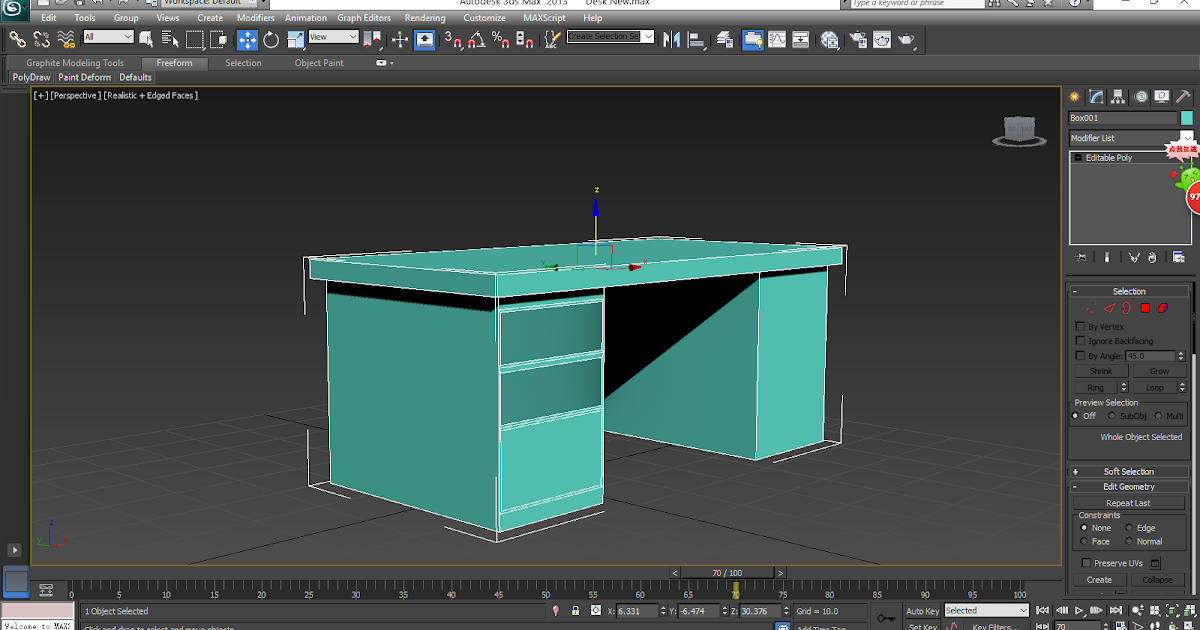Switch to the Object Paint ribbon tab
This screenshot has height=630, width=1200.
pyautogui.click(x=319, y=63)
